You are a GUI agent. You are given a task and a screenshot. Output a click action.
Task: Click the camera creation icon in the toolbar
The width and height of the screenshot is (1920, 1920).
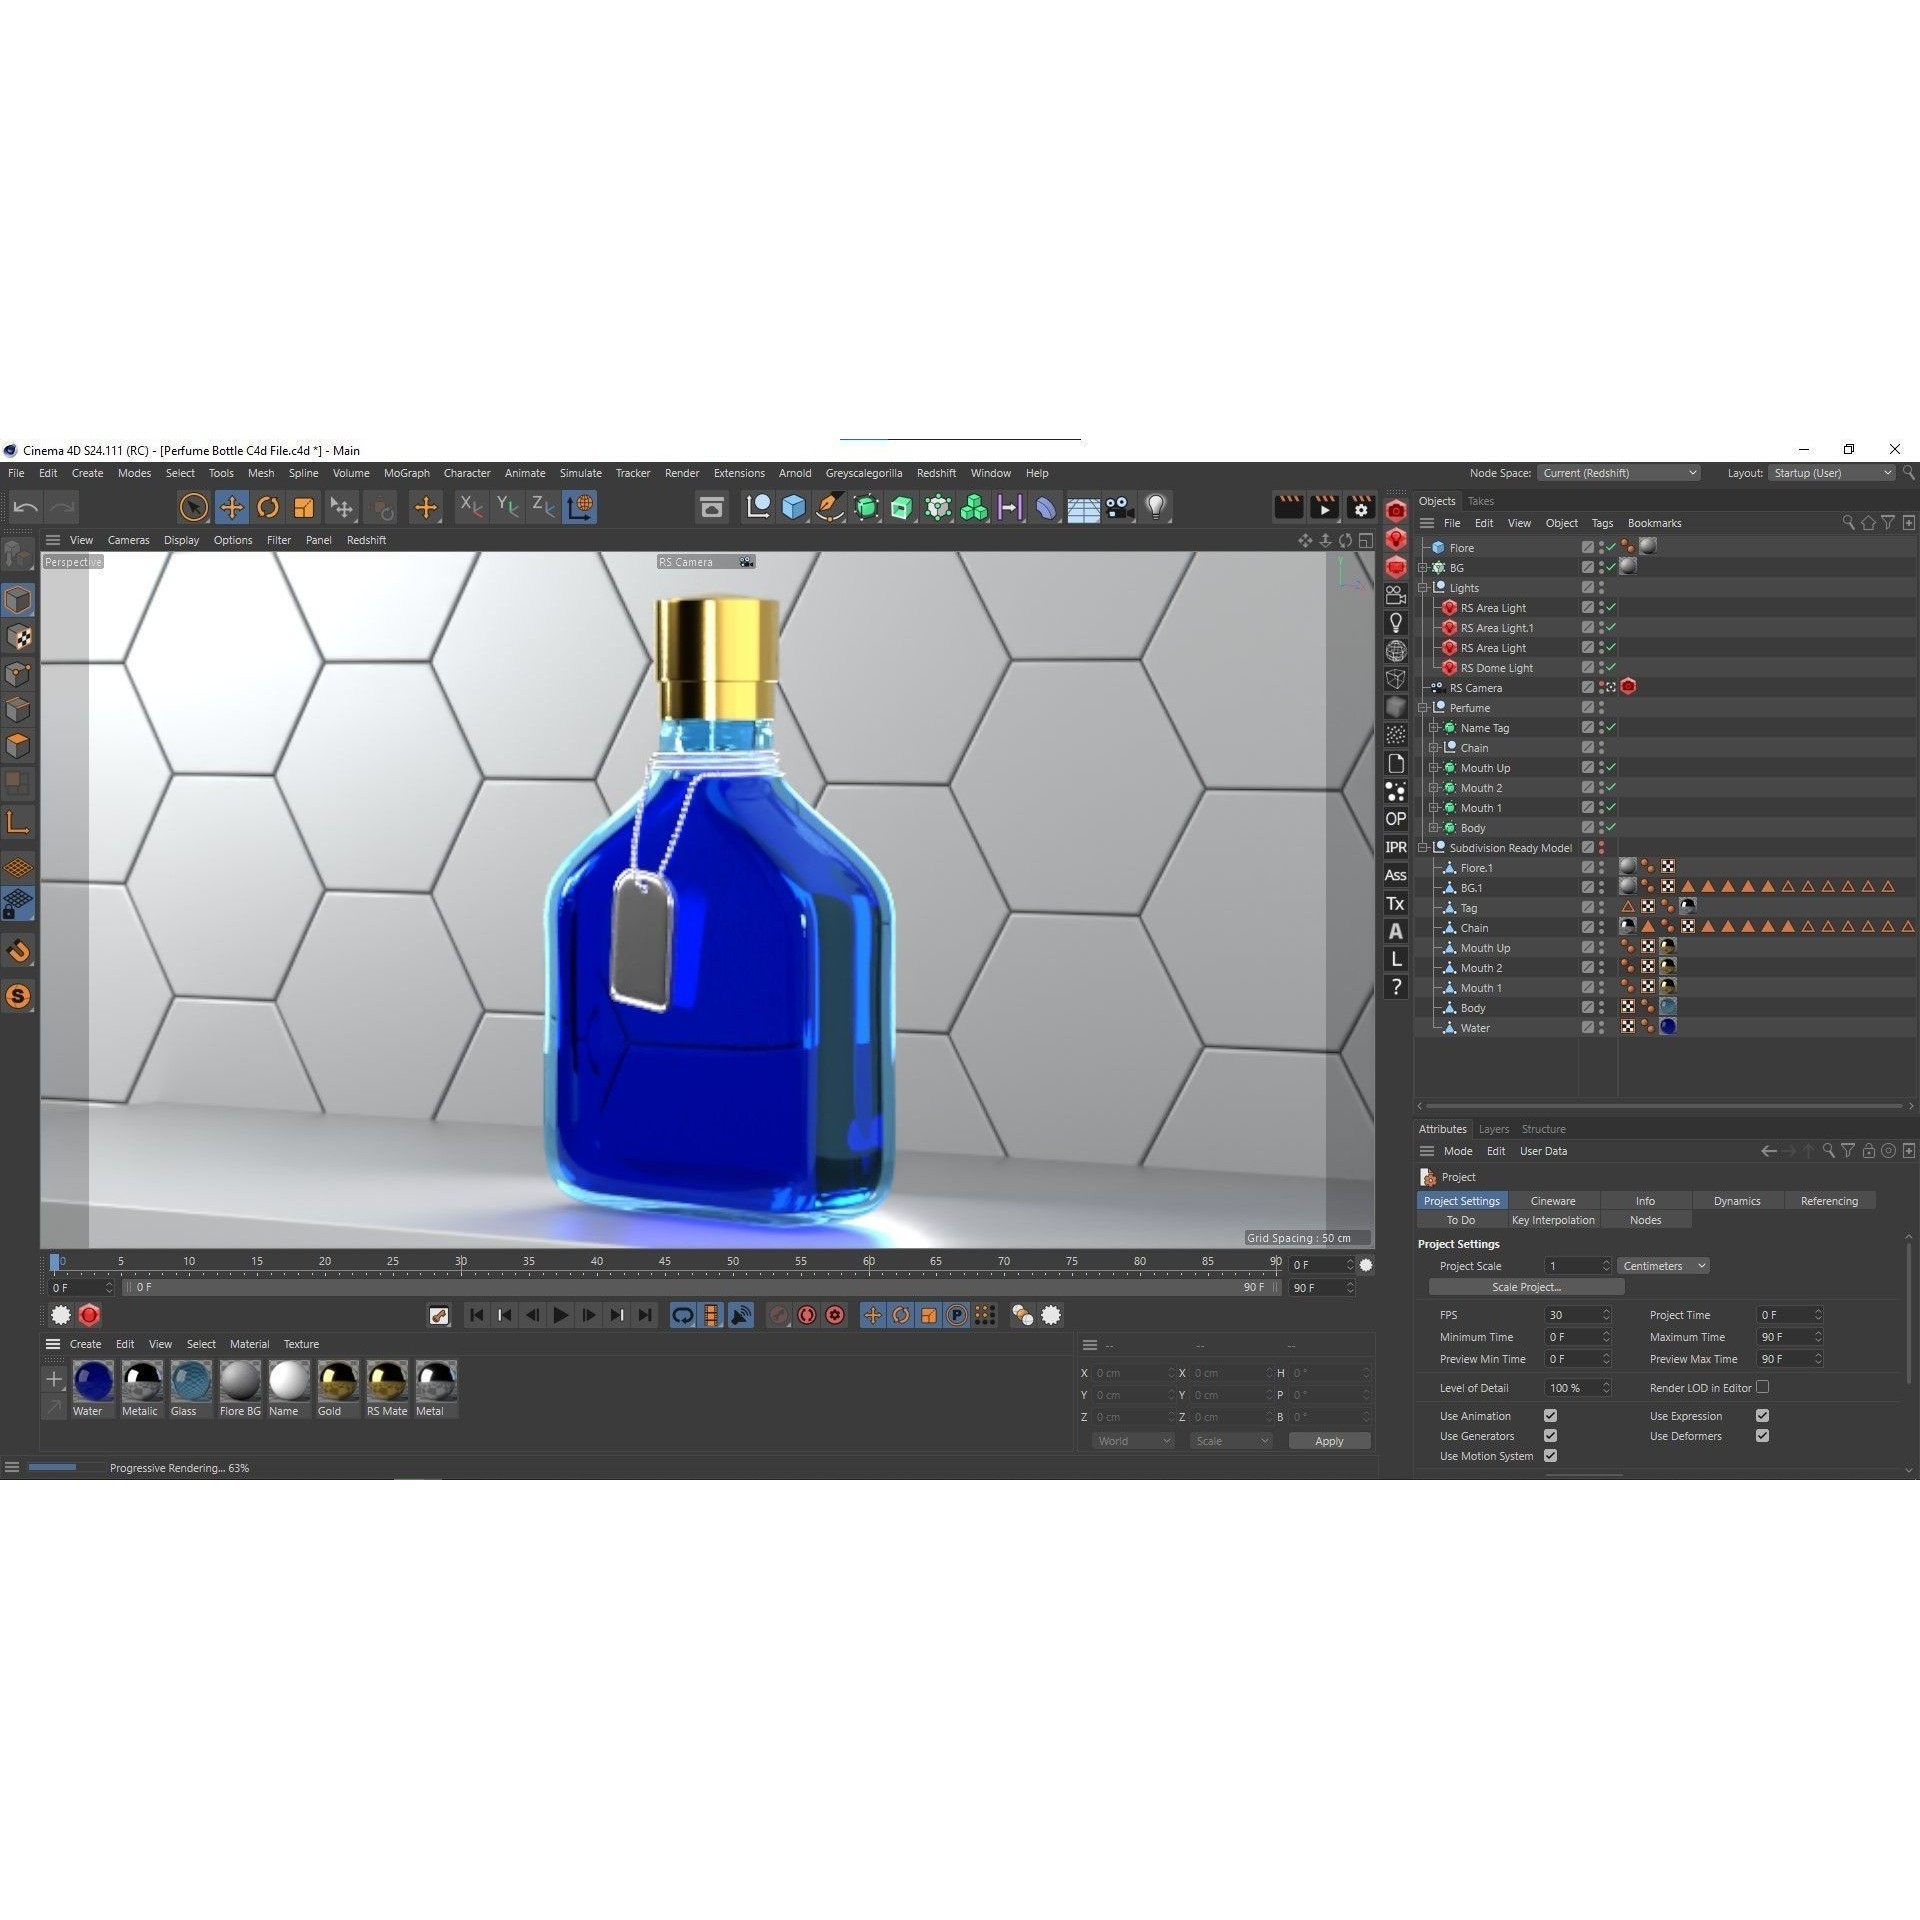tap(1119, 508)
